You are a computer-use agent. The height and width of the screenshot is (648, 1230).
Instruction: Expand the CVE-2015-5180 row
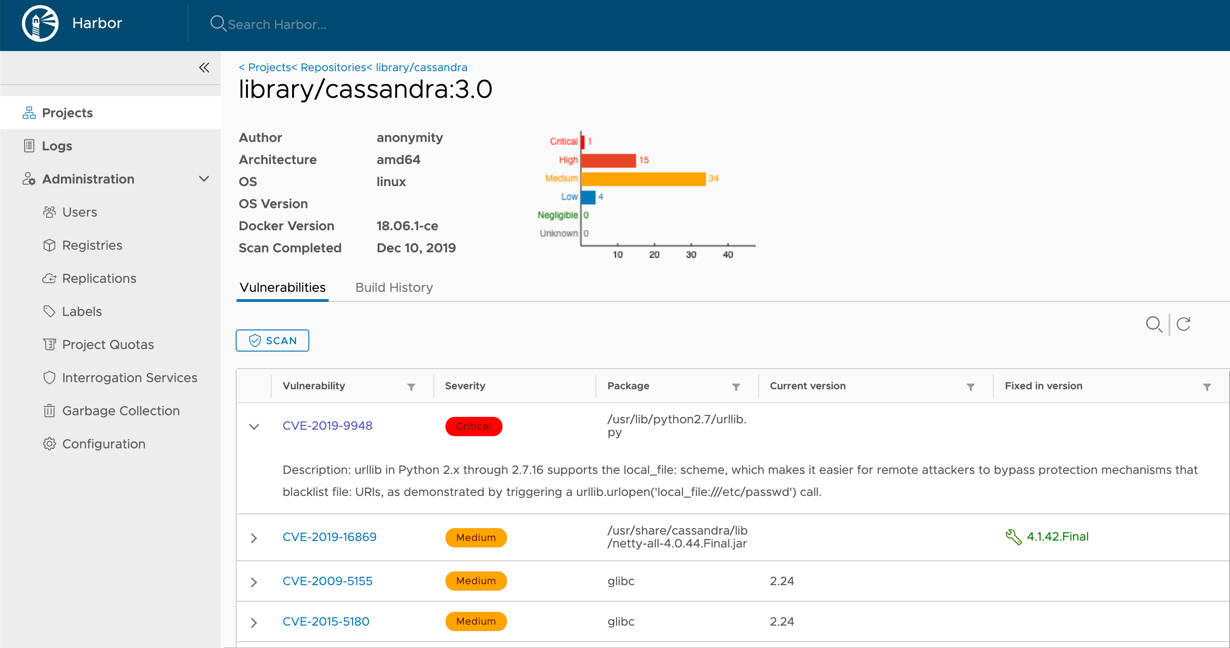pyautogui.click(x=254, y=623)
